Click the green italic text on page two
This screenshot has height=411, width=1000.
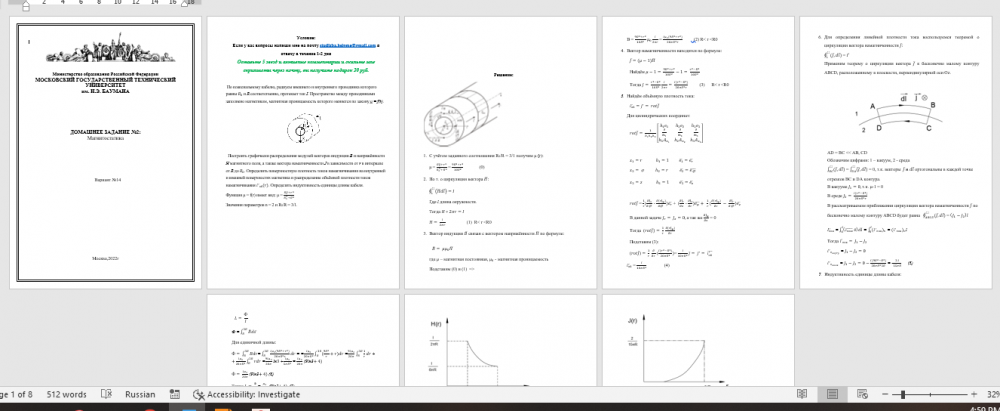click(x=305, y=67)
